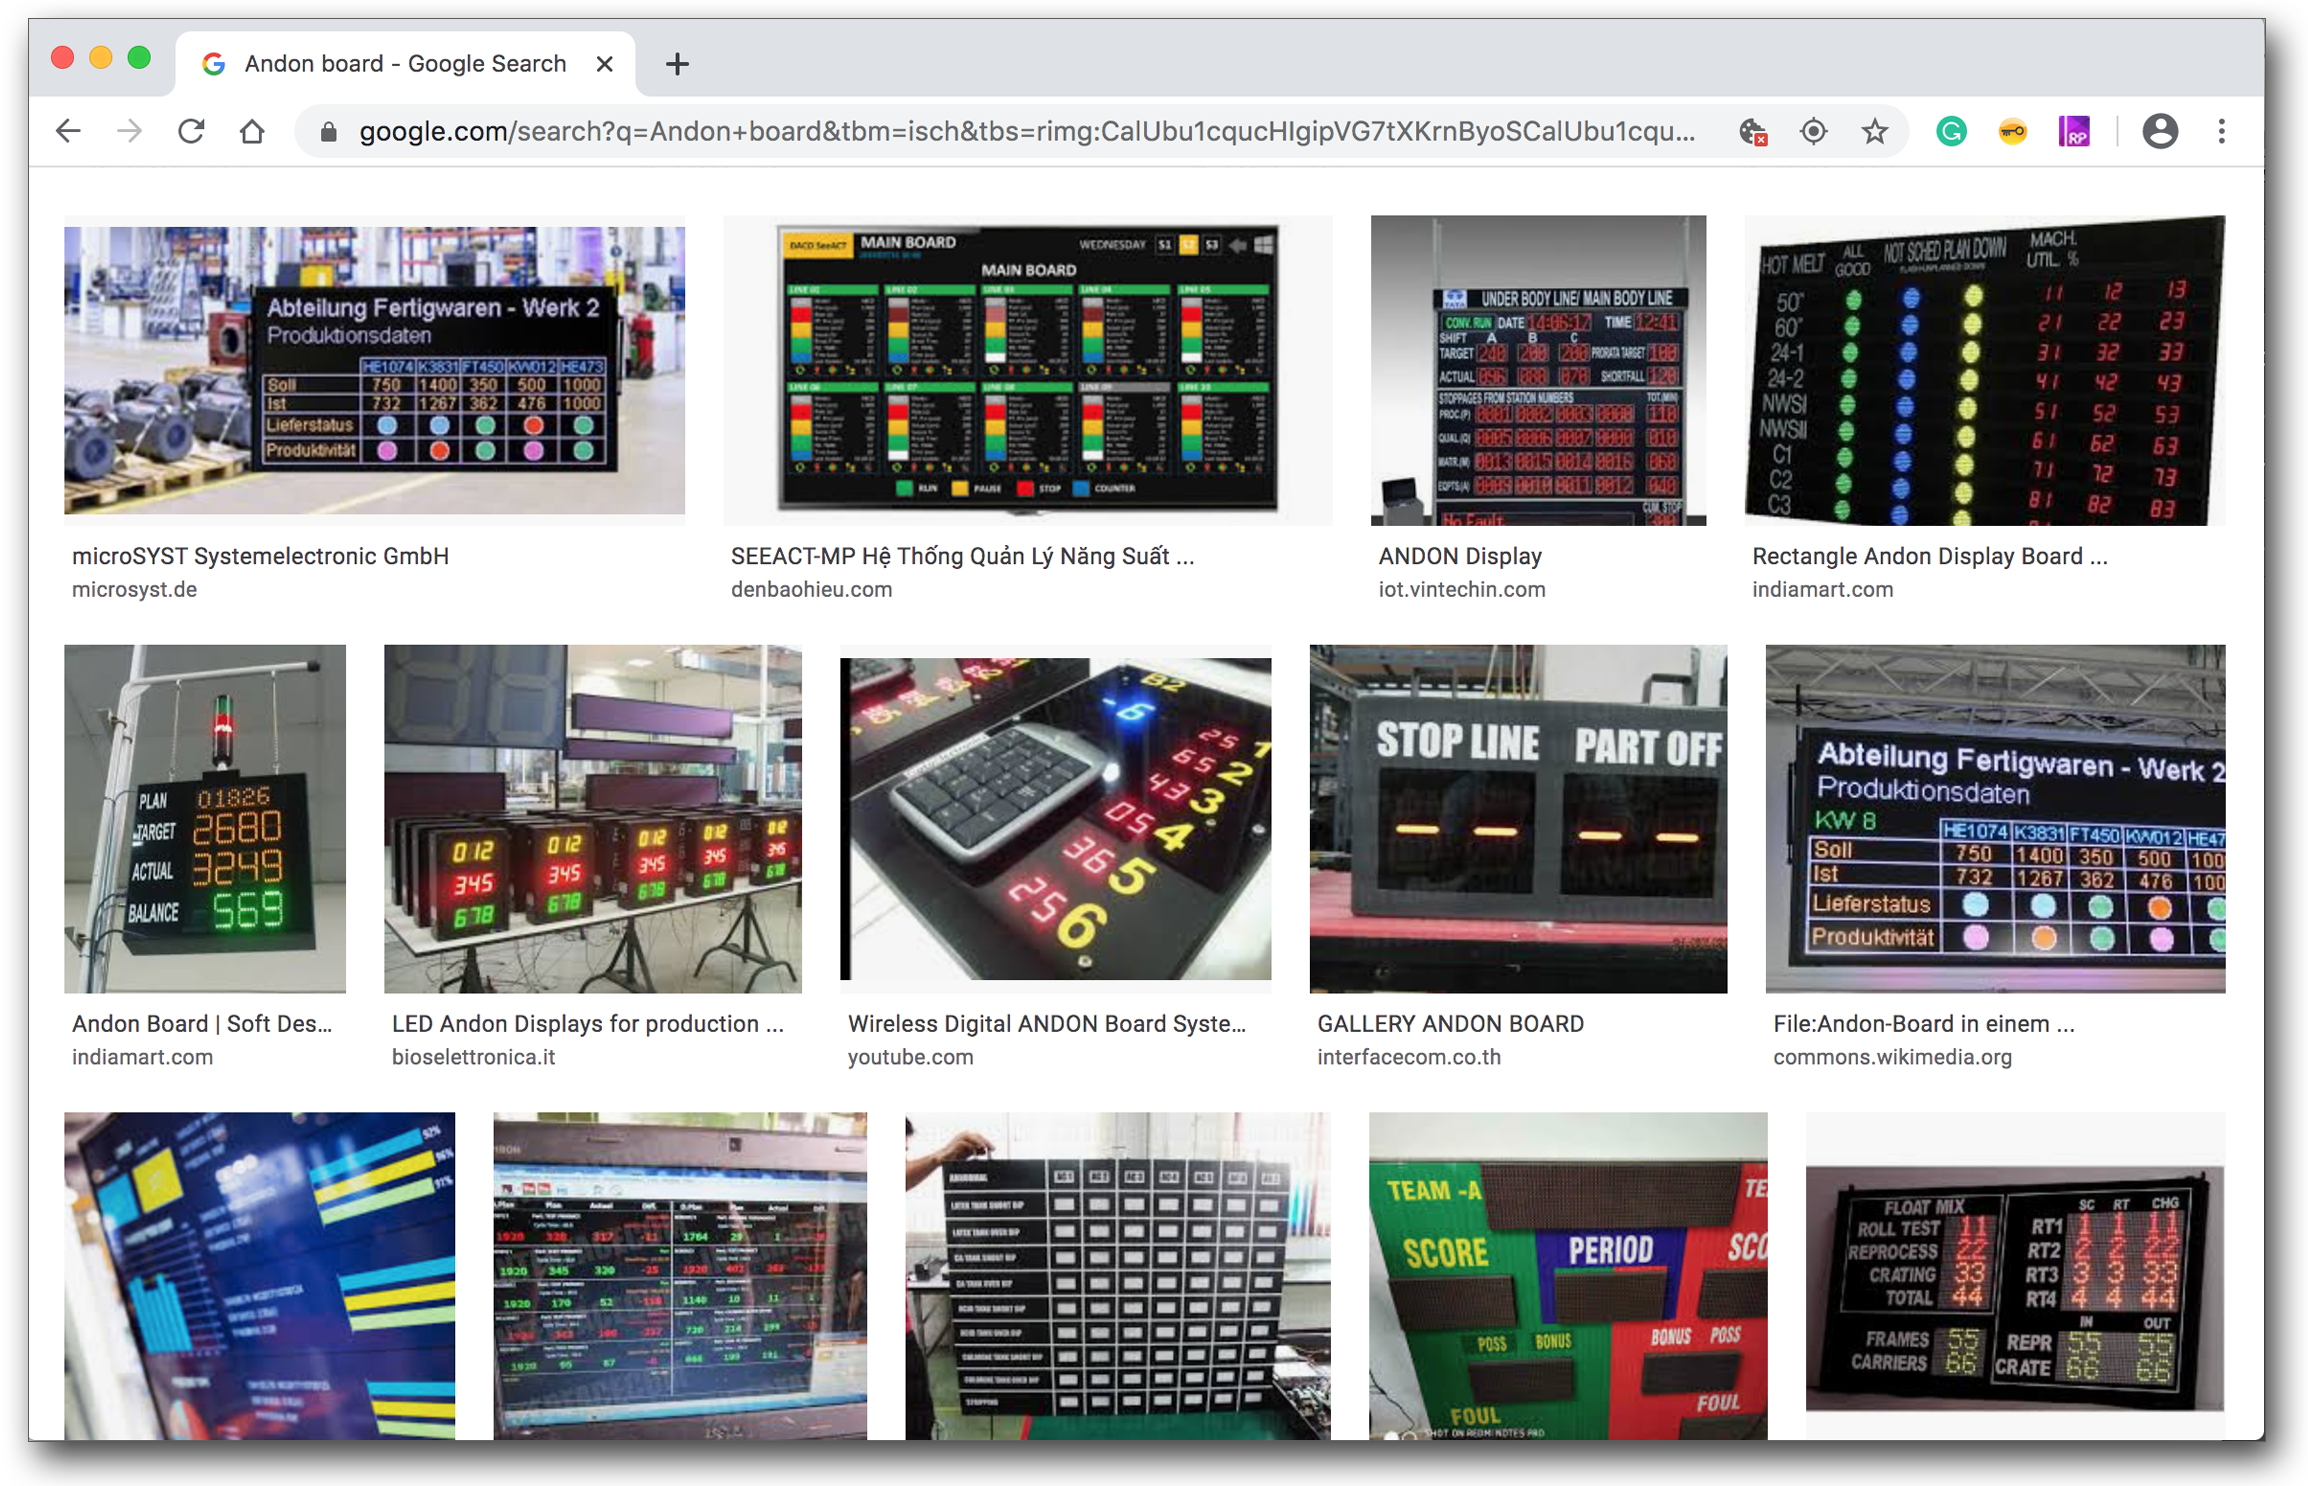Click the cookie blocked icon in address bar
The width and height of the screenshot is (2308, 1486).
pyautogui.click(x=1752, y=131)
